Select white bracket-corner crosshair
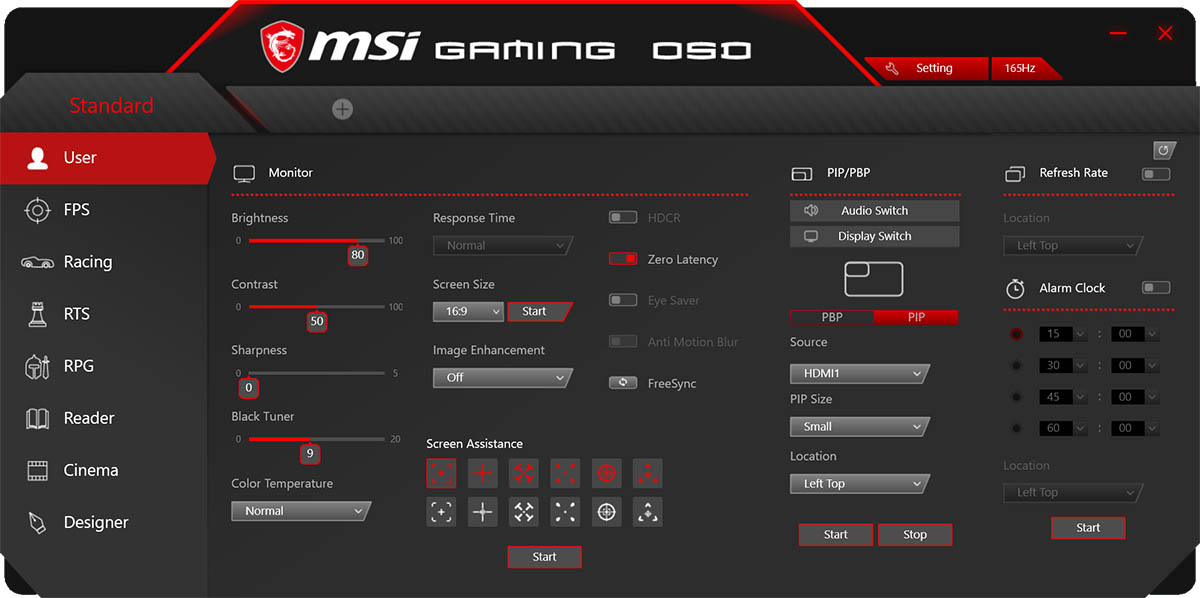This screenshot has height=598, width=1200. pos(441,512)
